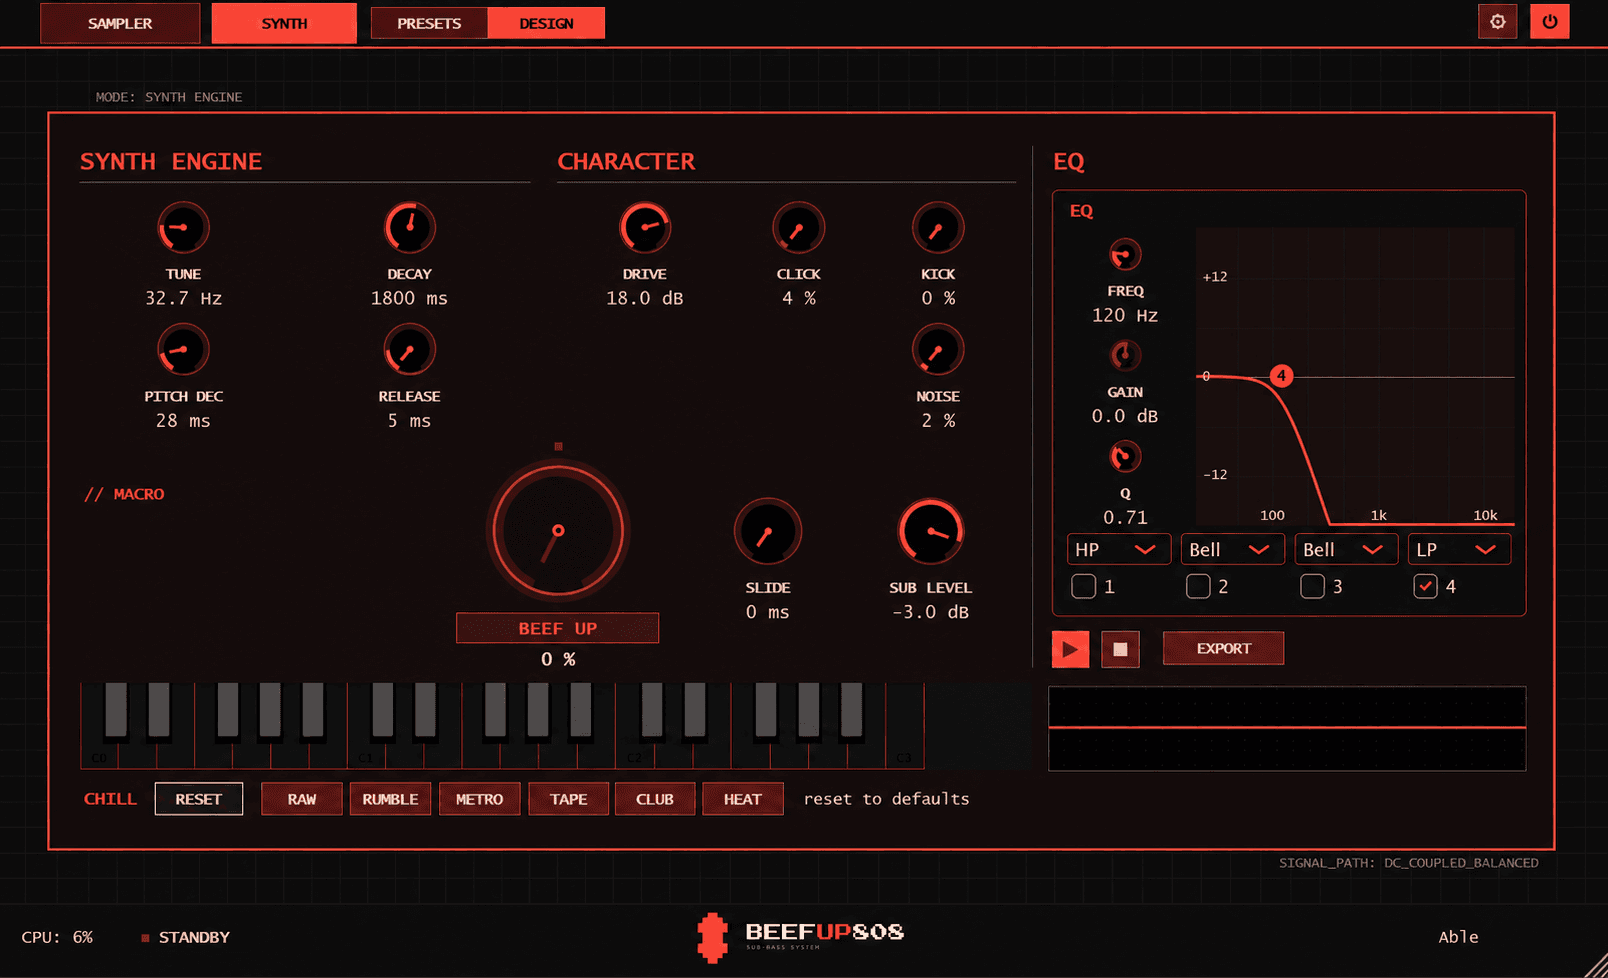1608x978 pixels.
Task: Click the EQ GAIN knob
Action: 1125,356
